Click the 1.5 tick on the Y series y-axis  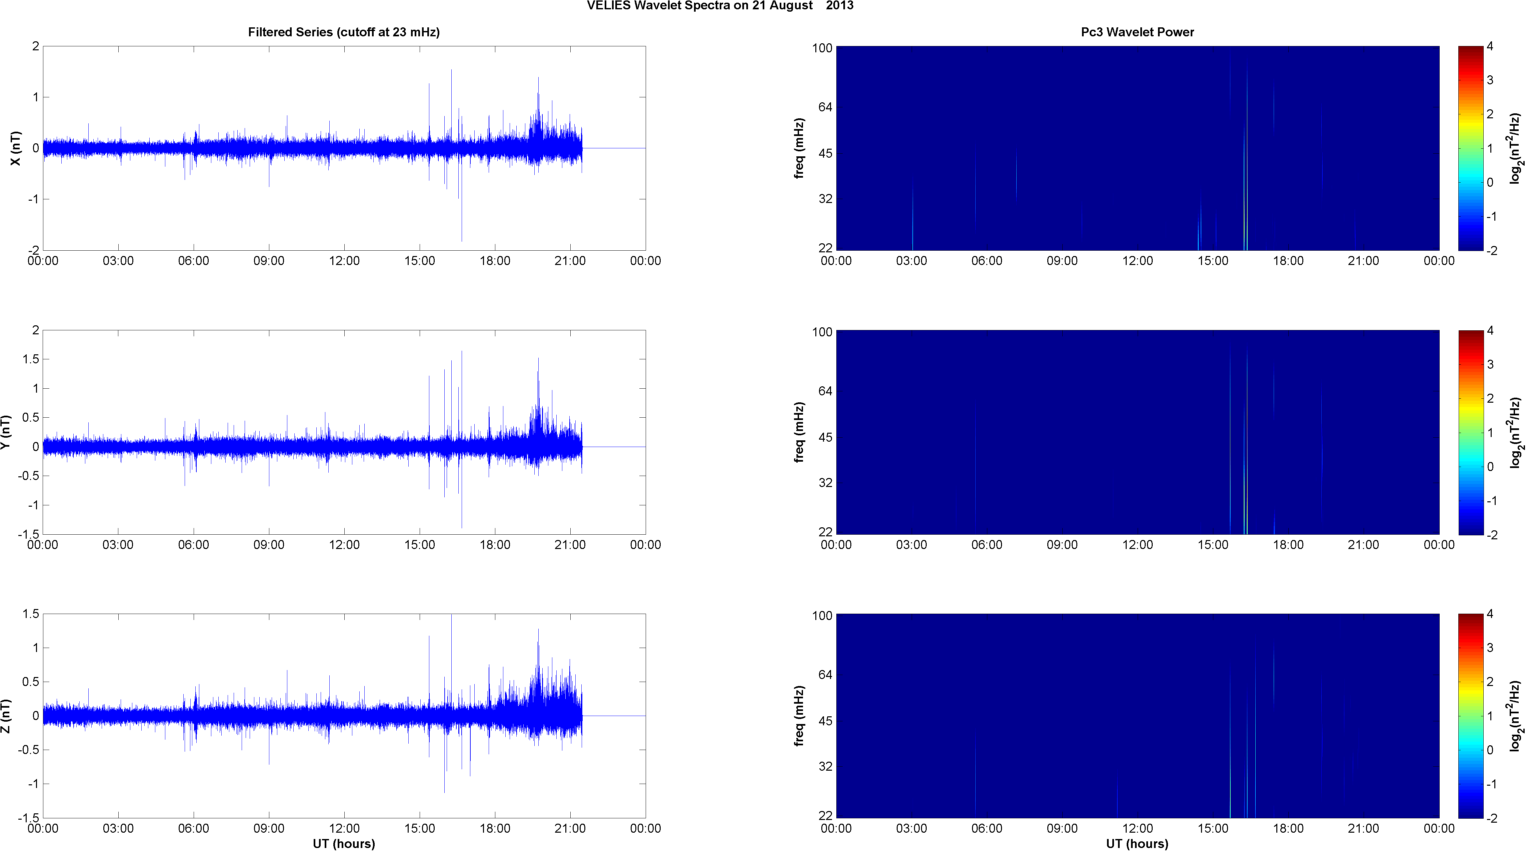[x=31, y=359]
